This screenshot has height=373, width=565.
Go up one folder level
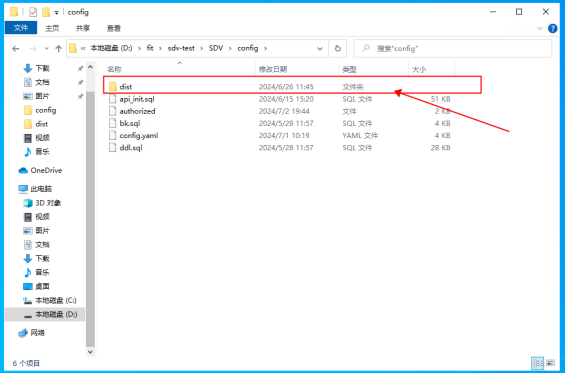click(x=58, y=49)
